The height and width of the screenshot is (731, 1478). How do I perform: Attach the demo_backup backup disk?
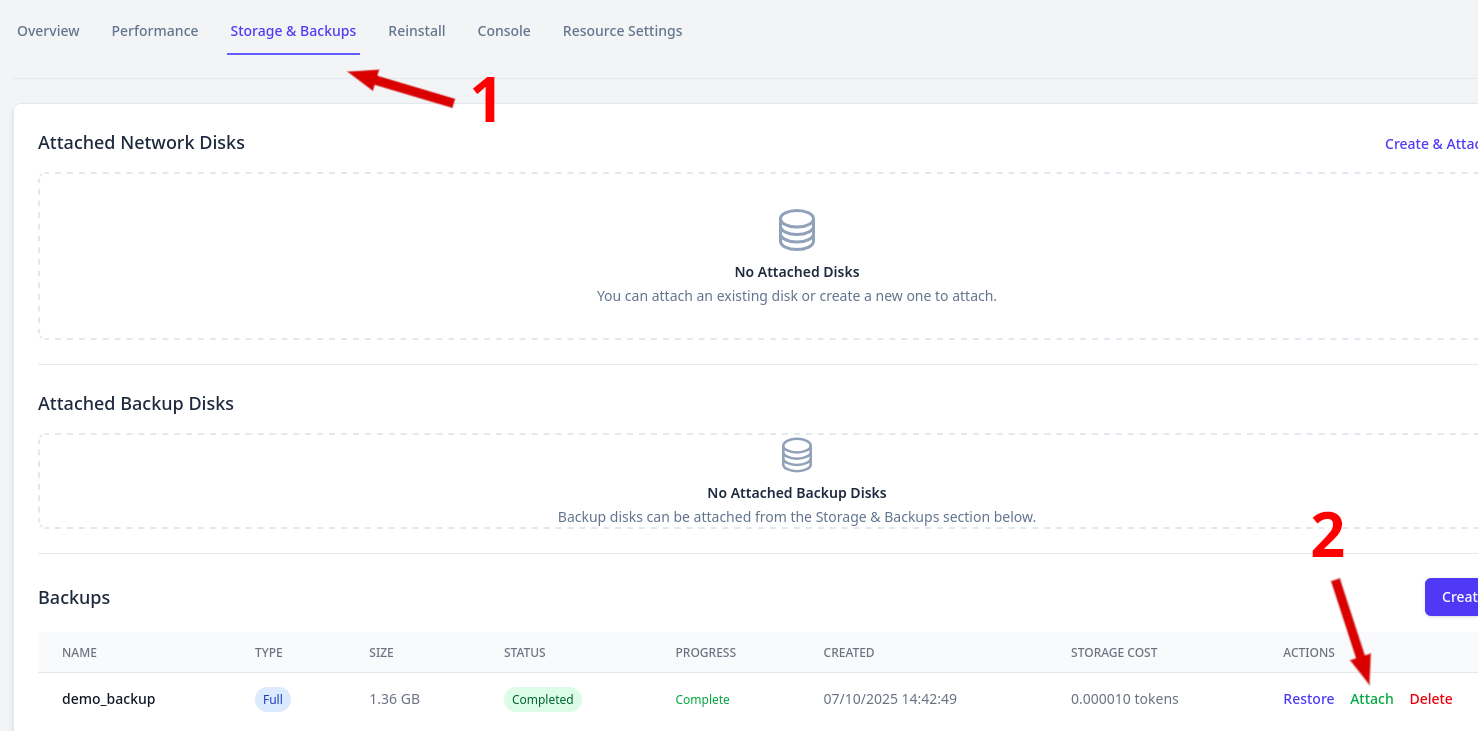tap(1371, 699)
